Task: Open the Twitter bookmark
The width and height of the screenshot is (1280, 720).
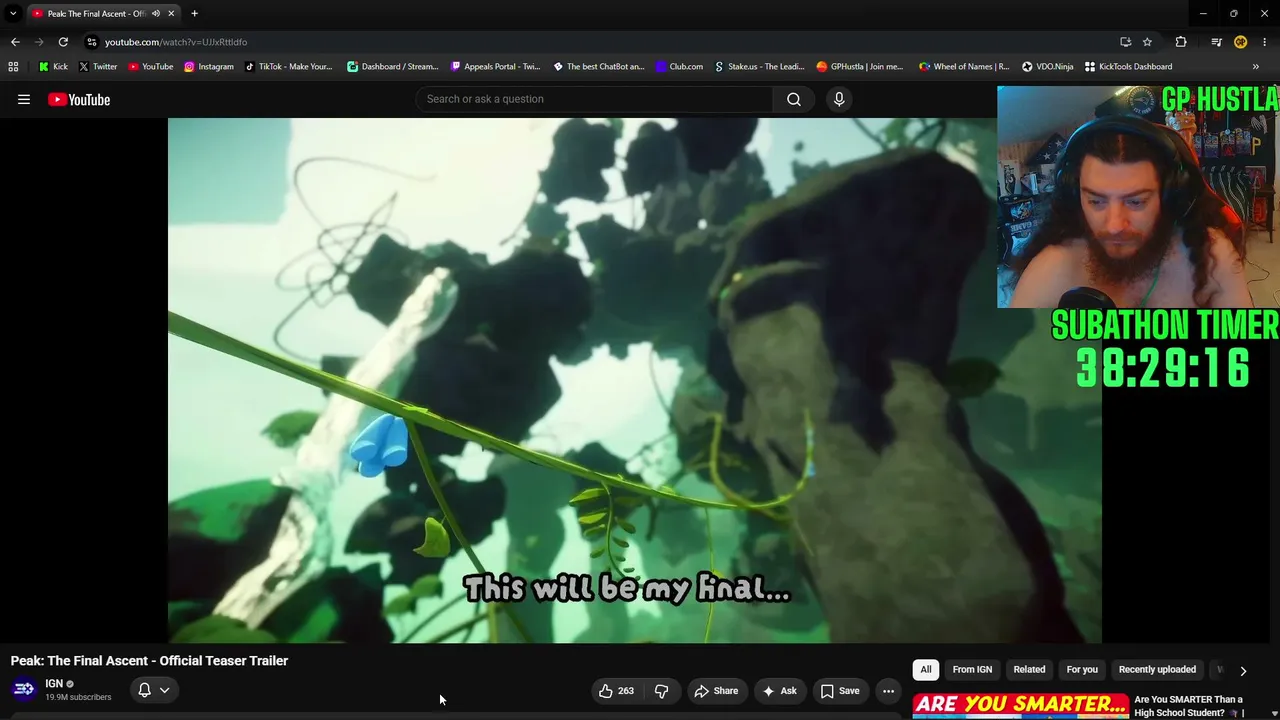Action: tap(98, 67)
